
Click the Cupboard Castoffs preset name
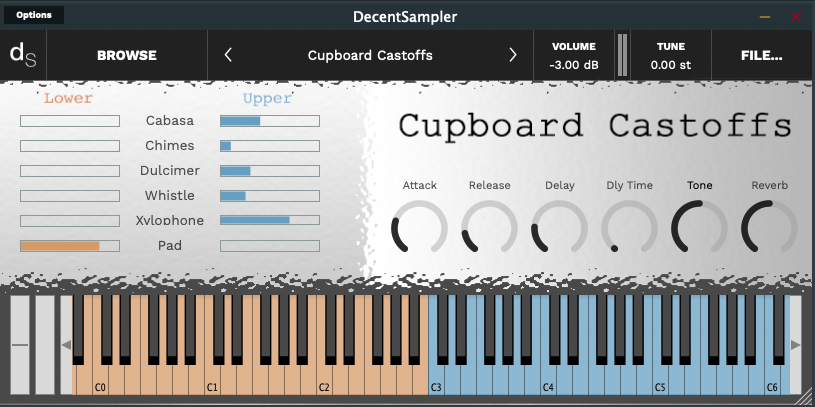point(370,55)
